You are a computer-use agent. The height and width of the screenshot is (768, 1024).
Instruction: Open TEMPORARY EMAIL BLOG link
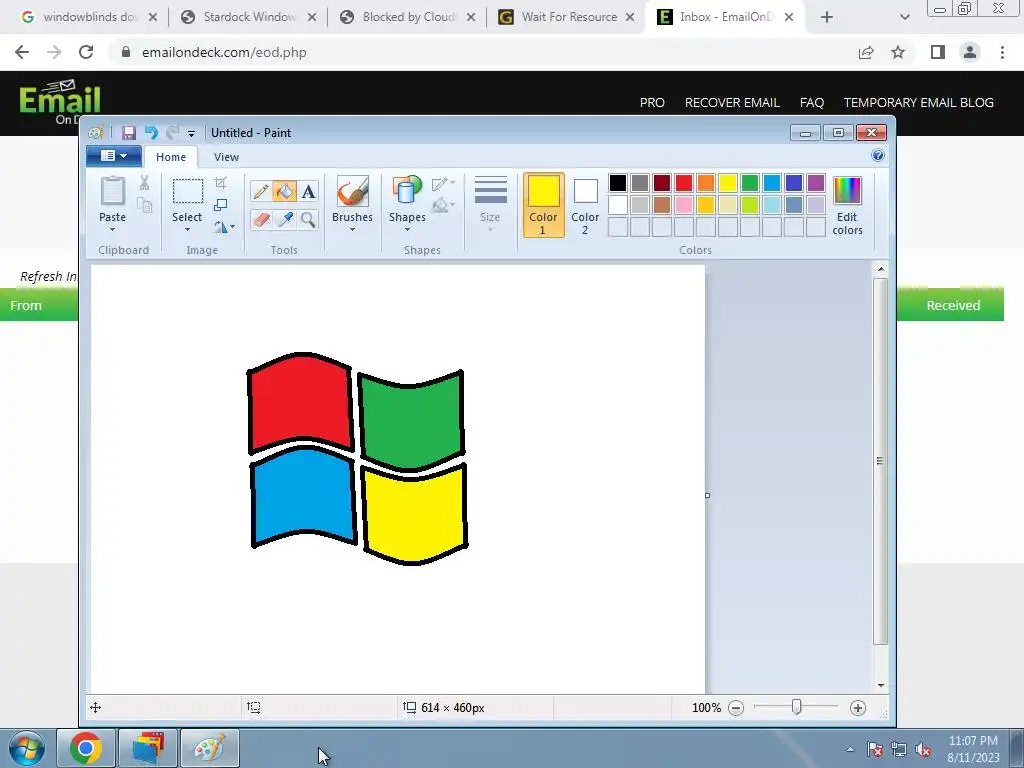(918, 103)
